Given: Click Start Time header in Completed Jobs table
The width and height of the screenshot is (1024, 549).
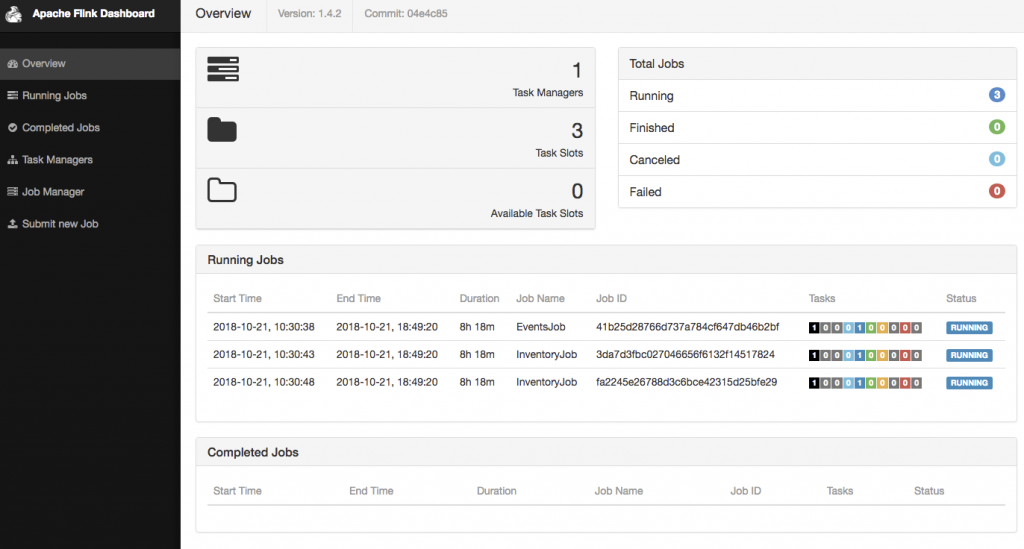Looking at the screenshot, I should click(237, 491).
